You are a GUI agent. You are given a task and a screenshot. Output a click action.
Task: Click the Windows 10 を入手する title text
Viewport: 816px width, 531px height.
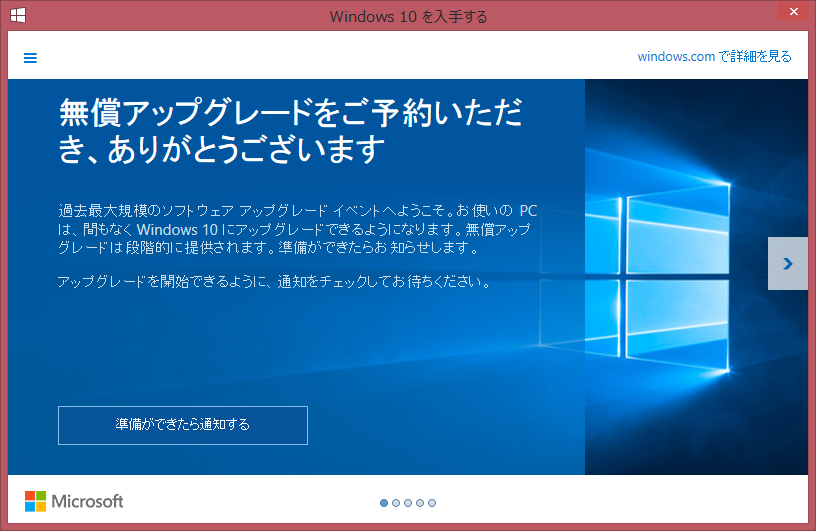click(408, 17)
